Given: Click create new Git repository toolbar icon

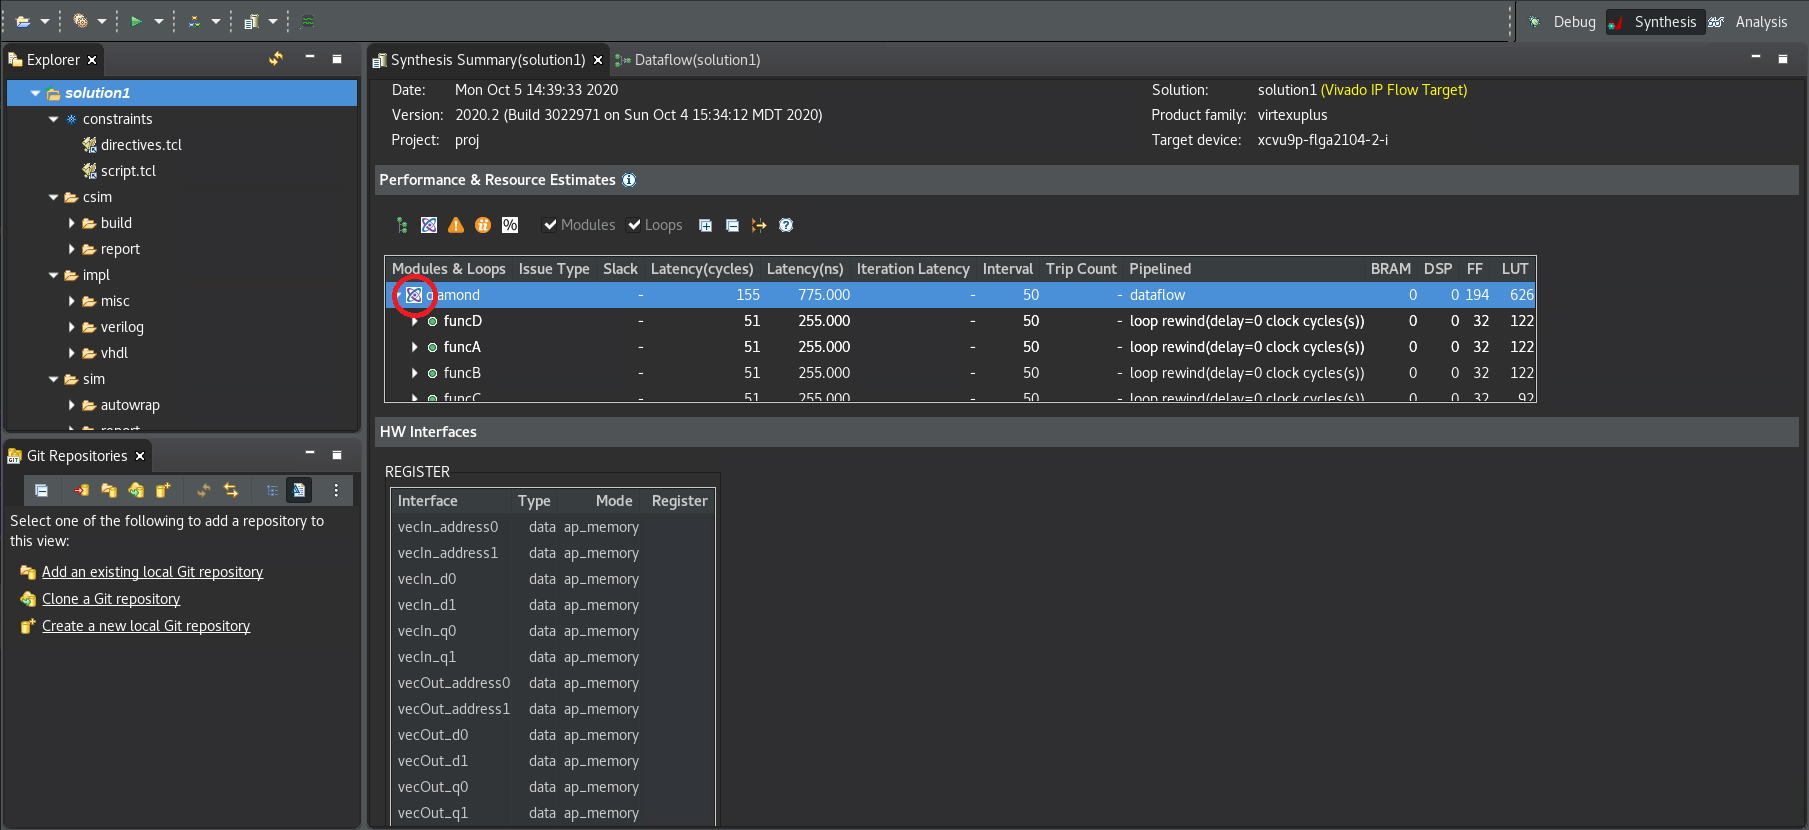Looking at the screenshot, I should [163, 490].
